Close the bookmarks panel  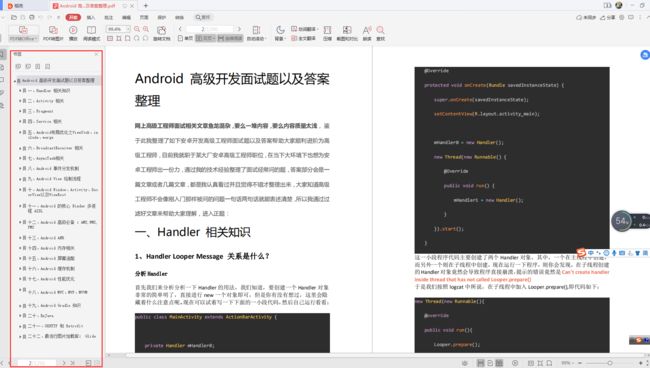(97, 54)
